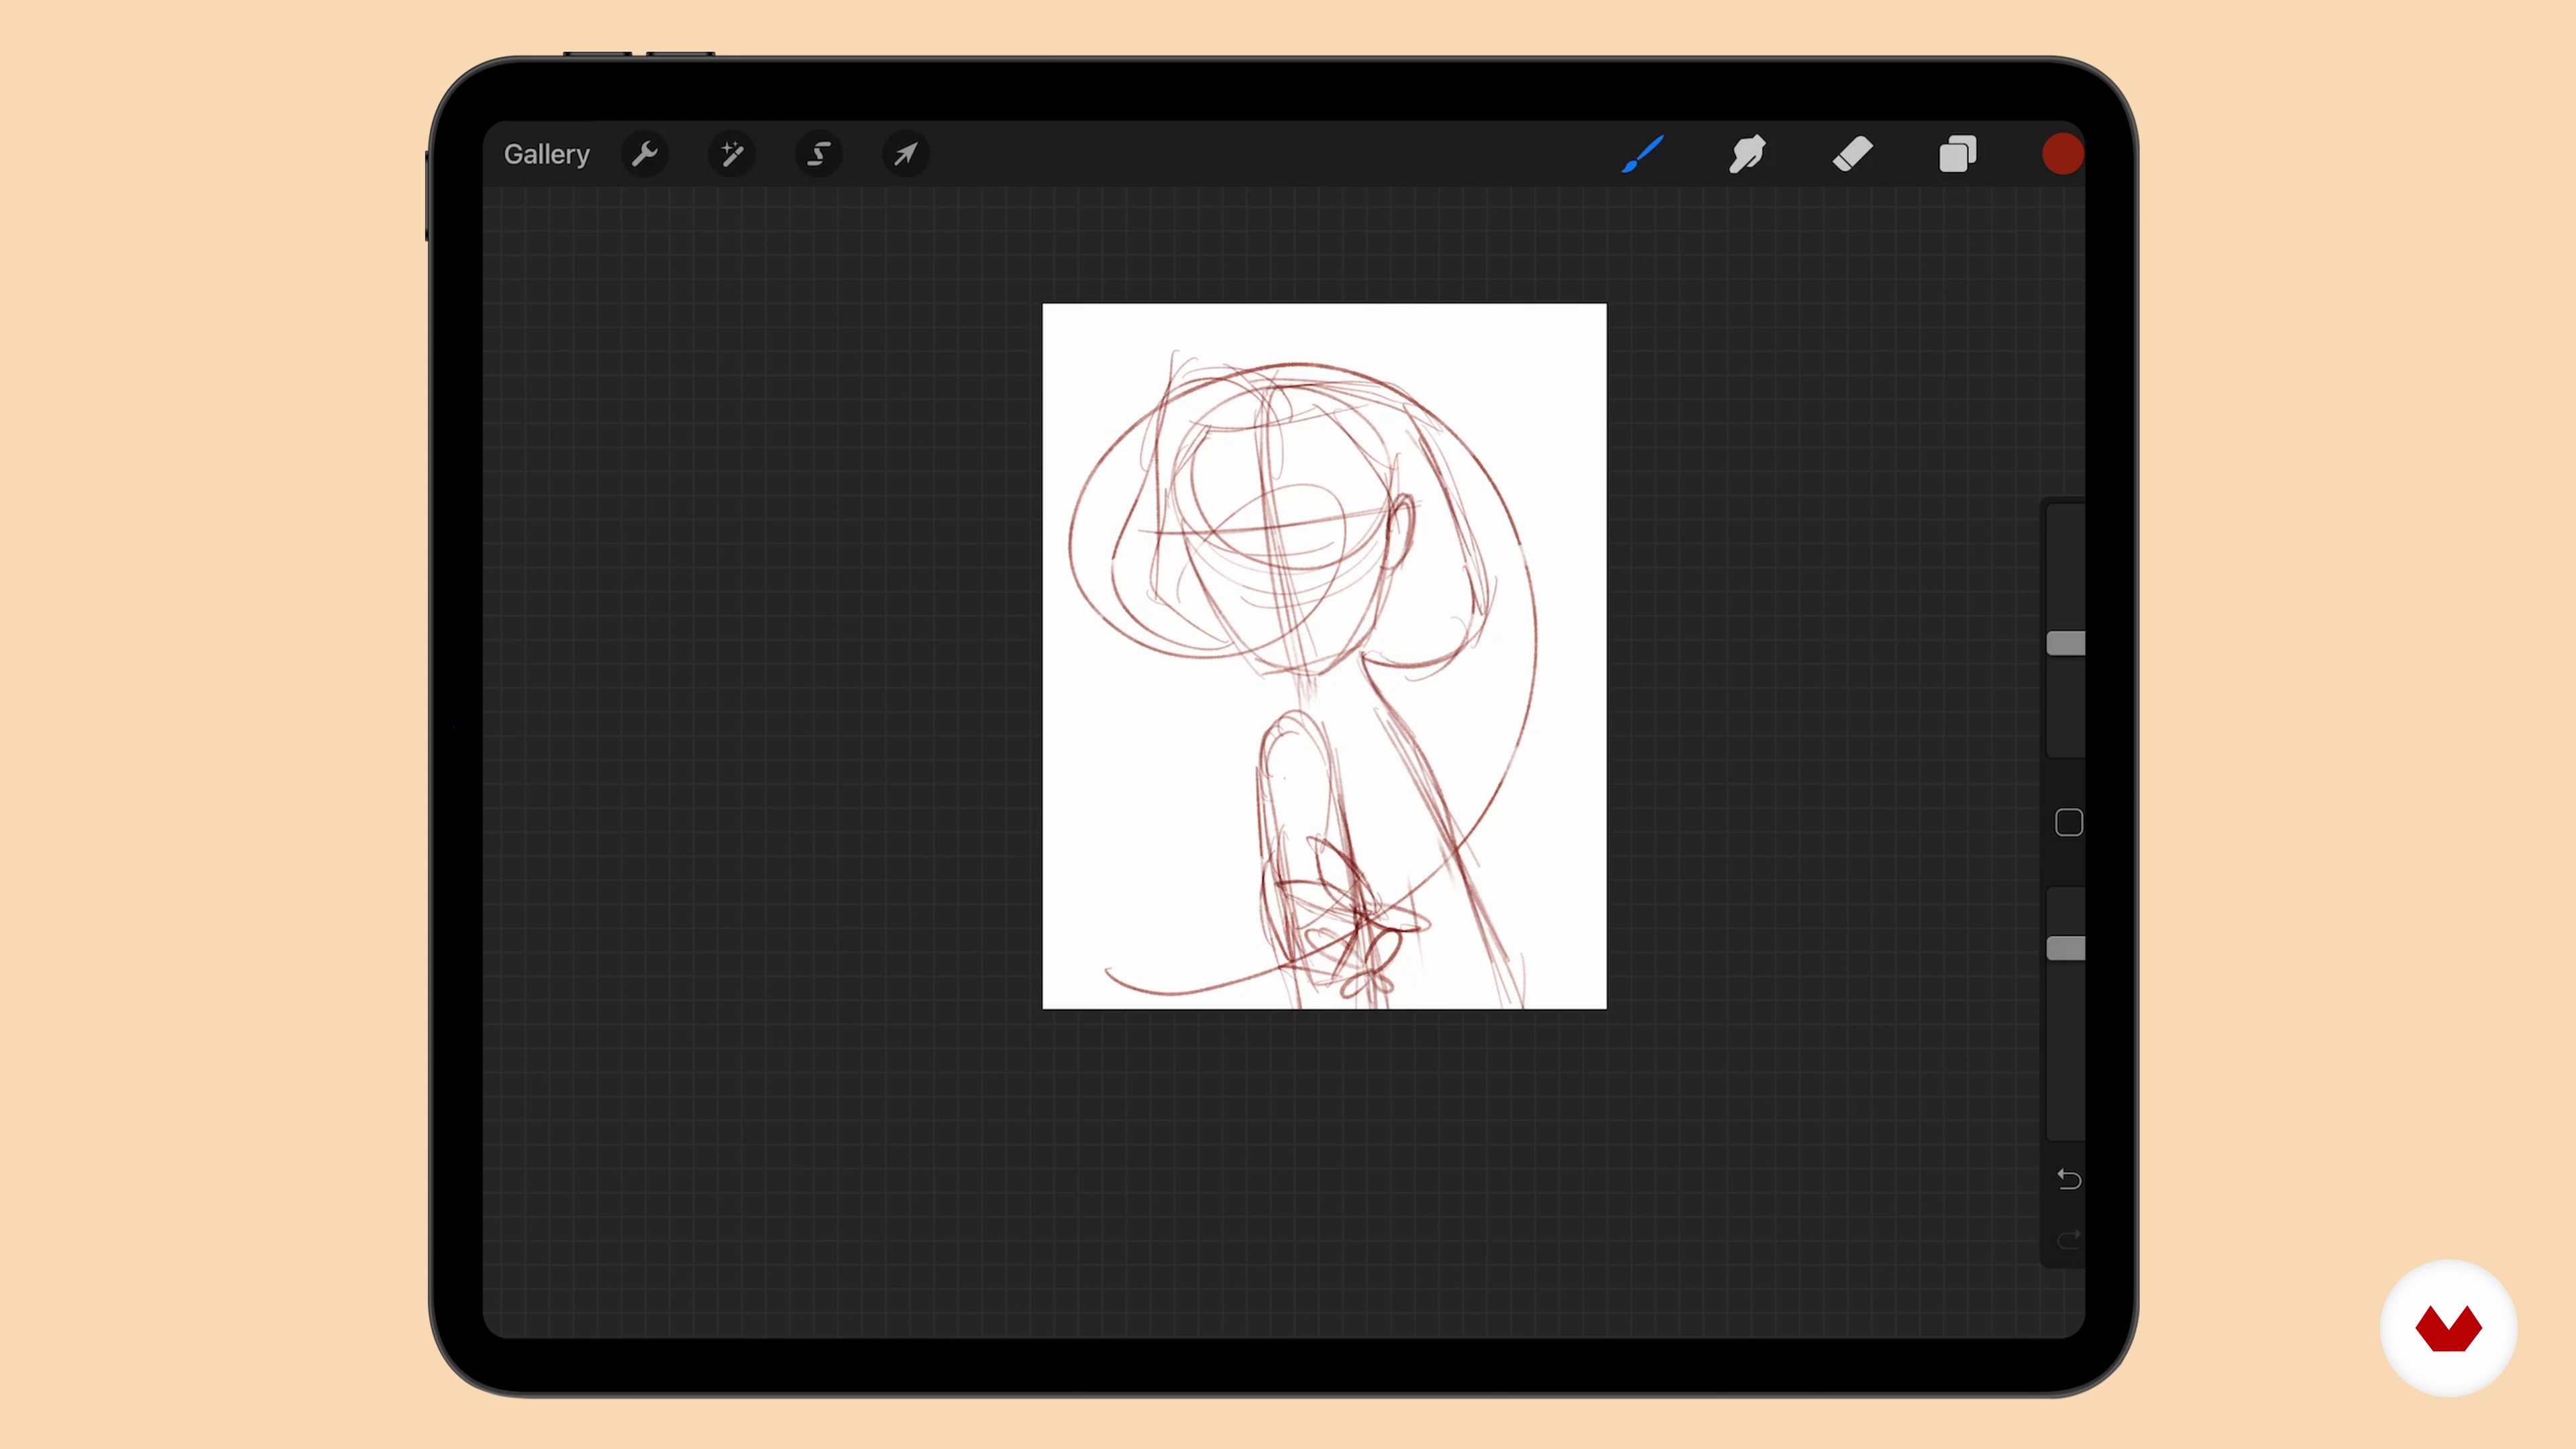Open the Layers panel
The image size is (2576, 1449).
(x=1957, y=154)
